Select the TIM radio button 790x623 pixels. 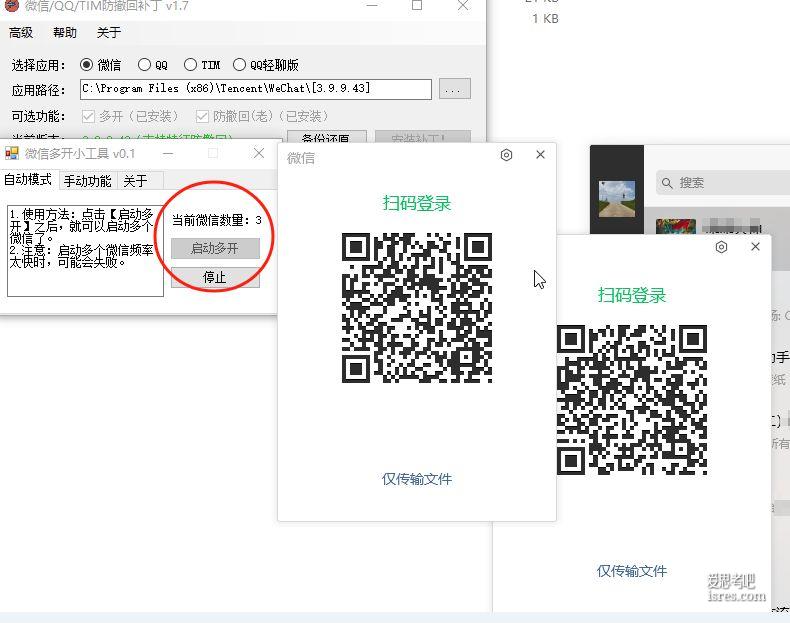pos(190,64)
